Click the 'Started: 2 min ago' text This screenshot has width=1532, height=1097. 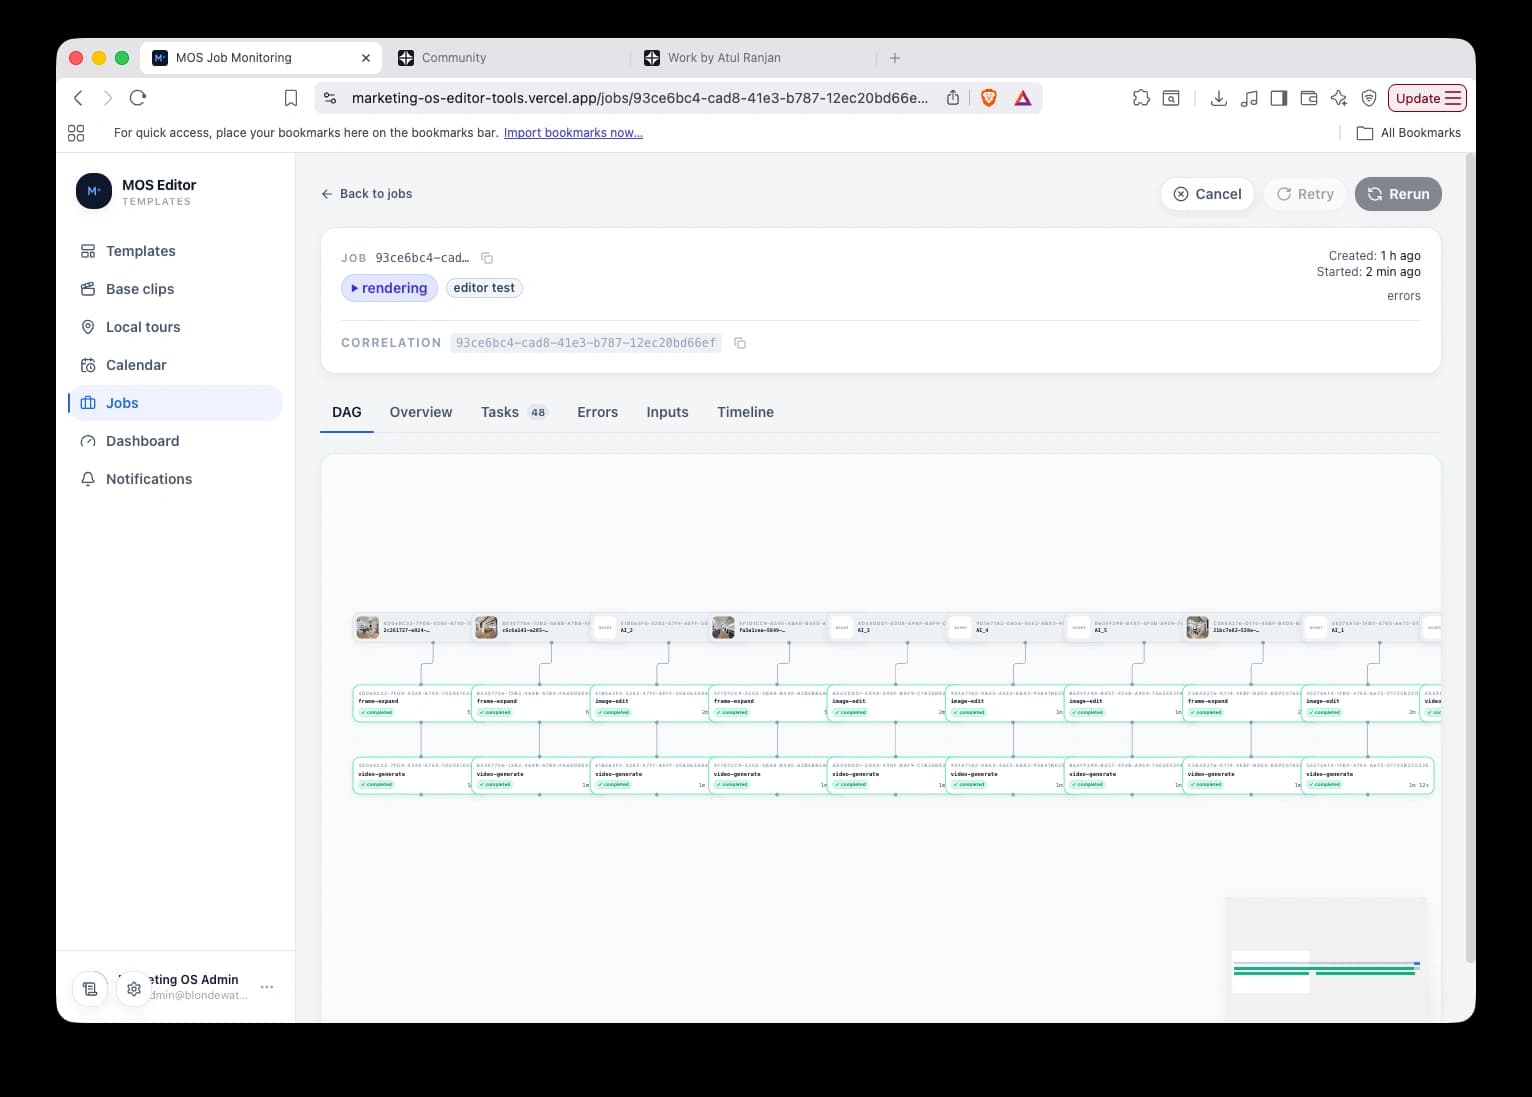(1368, 272)
